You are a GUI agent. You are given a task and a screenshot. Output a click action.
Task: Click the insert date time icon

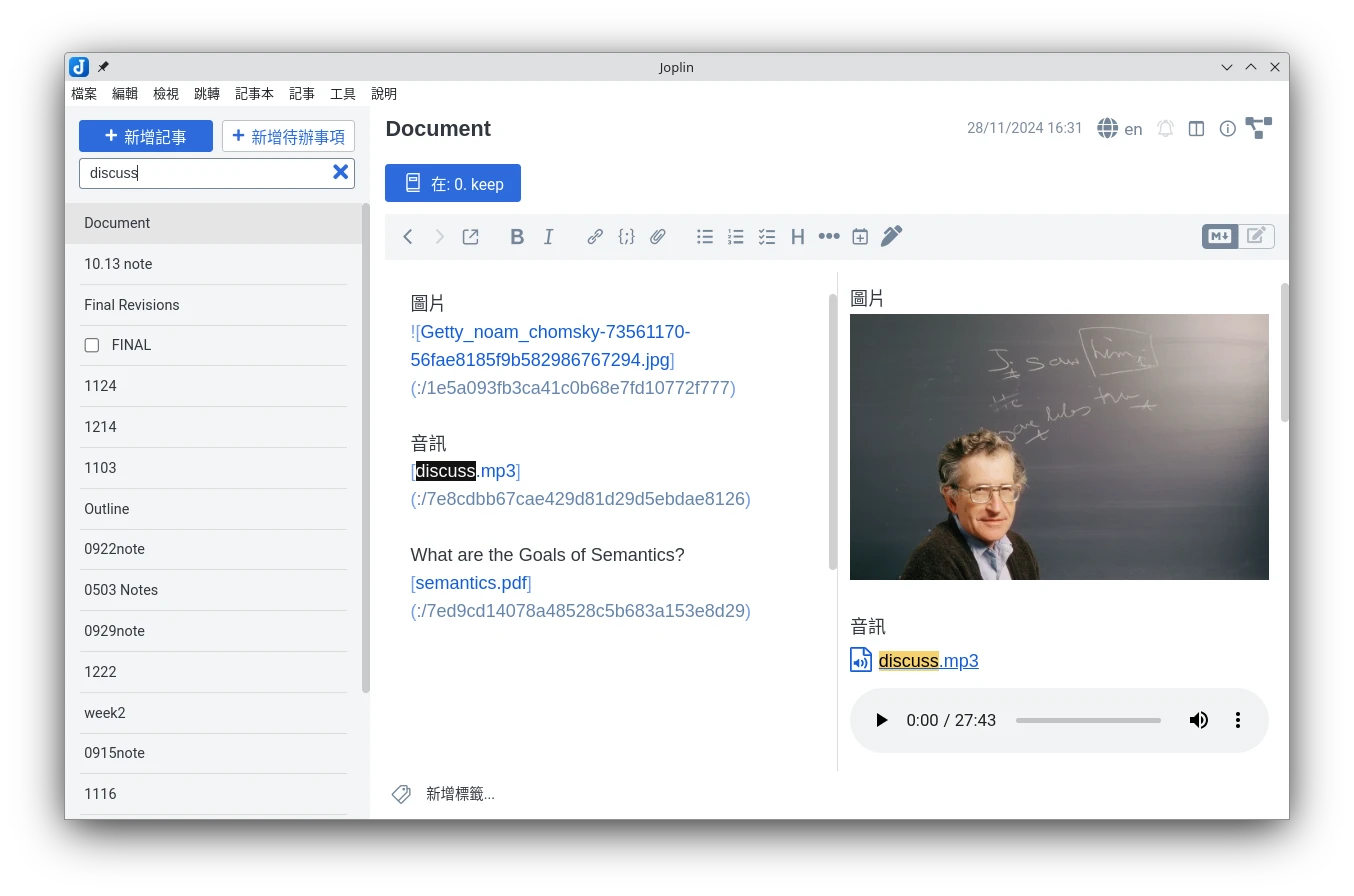tap(860, 237)
